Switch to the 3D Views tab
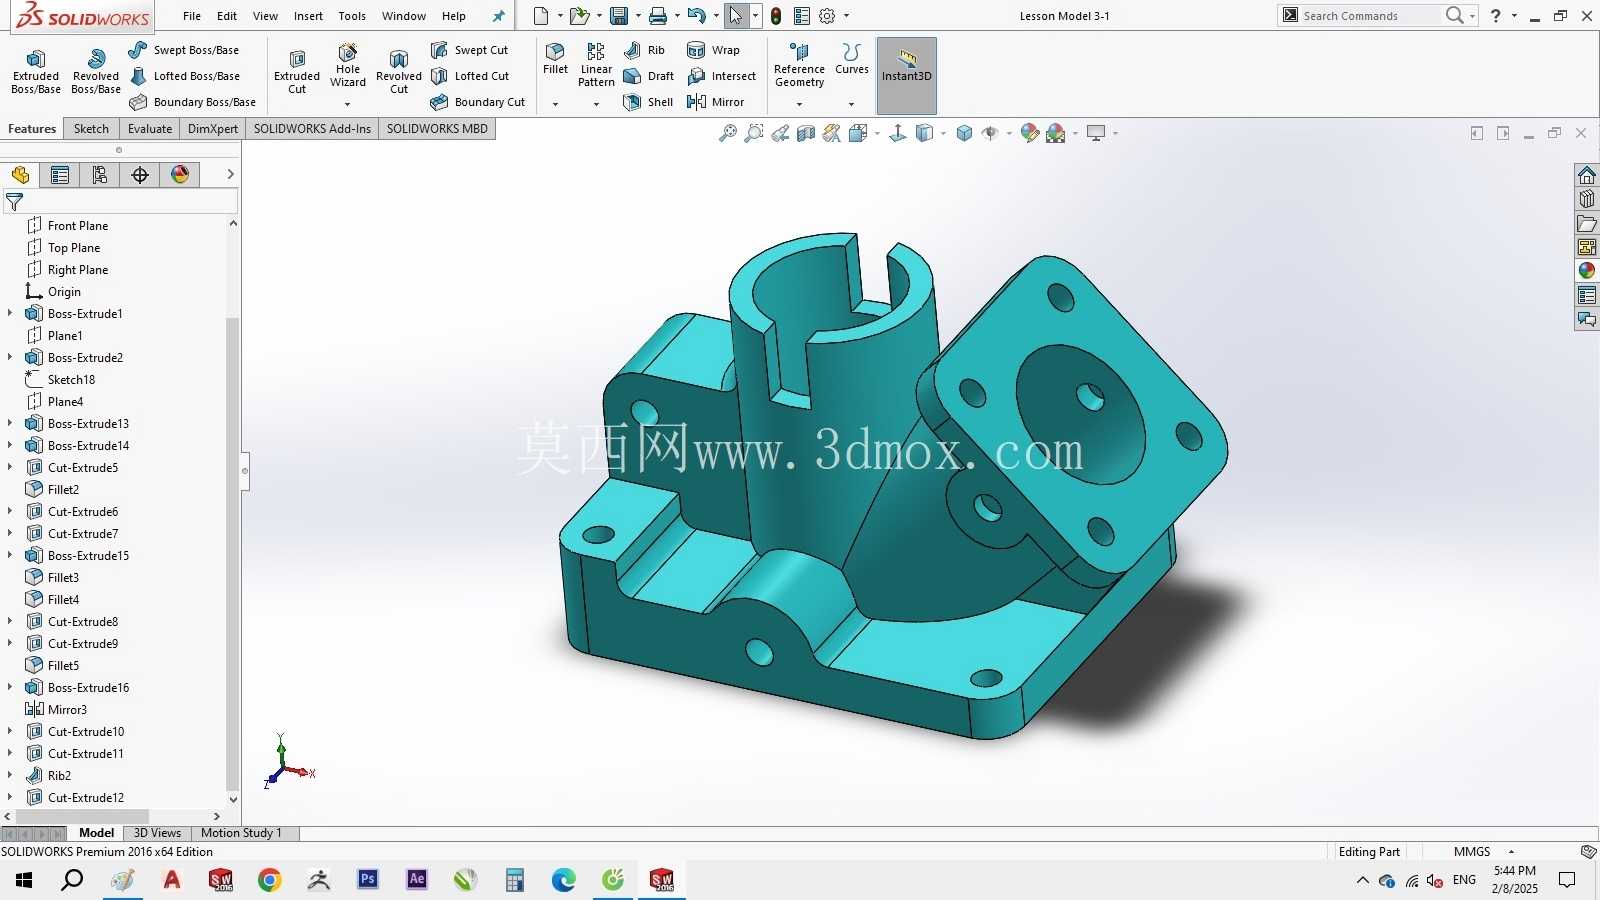 [157, 833]
